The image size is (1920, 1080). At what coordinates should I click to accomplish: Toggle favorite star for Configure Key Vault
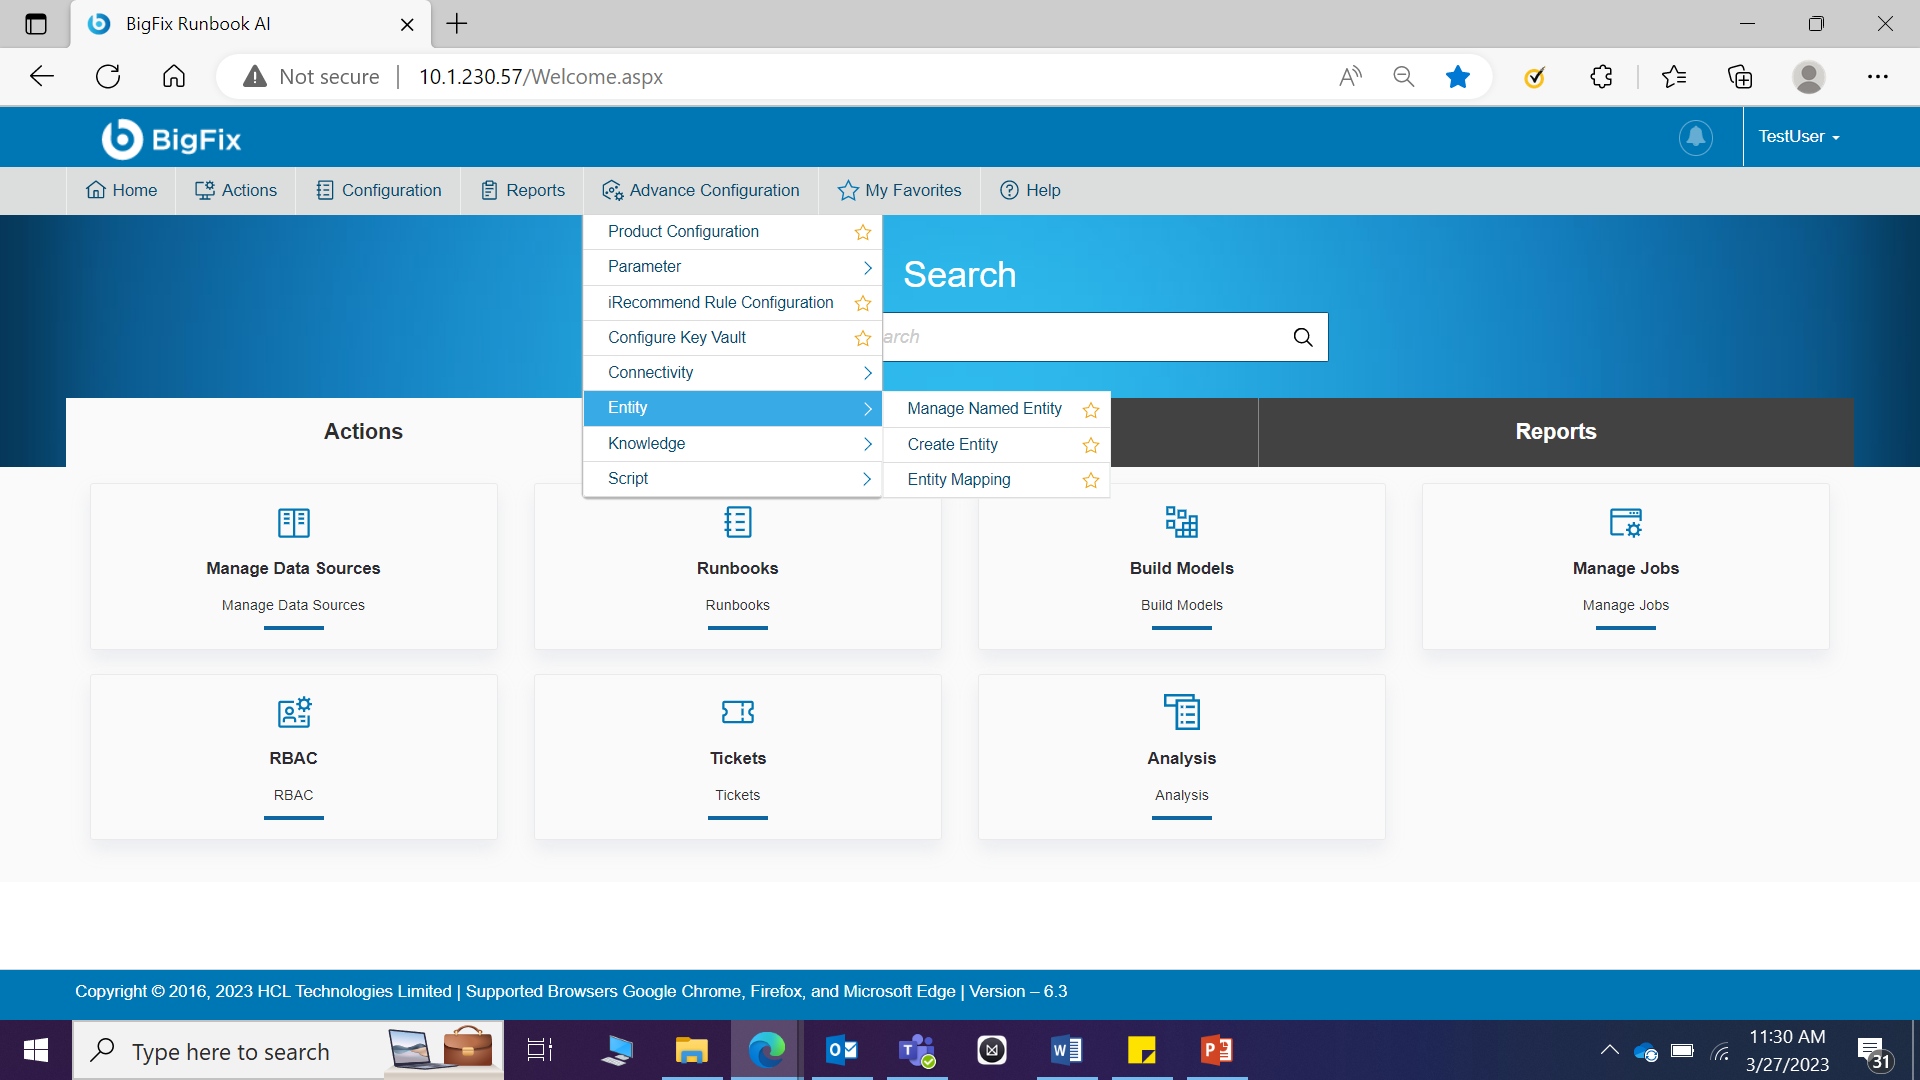pos(862,338)
